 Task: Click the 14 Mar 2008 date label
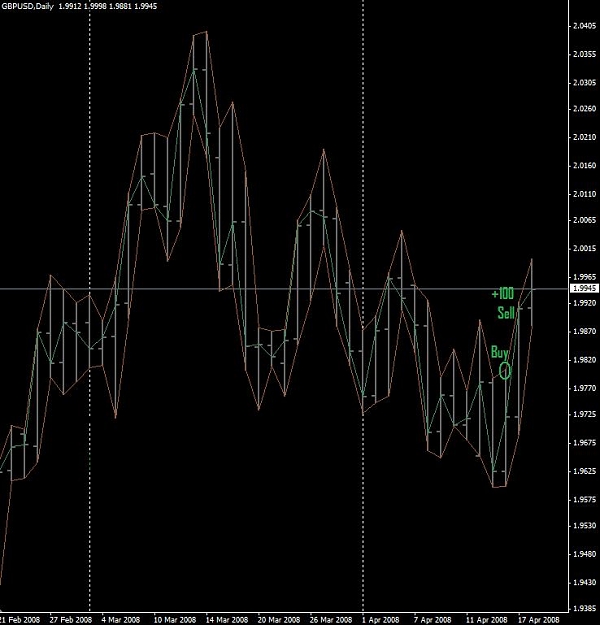[x=226, y=620]
